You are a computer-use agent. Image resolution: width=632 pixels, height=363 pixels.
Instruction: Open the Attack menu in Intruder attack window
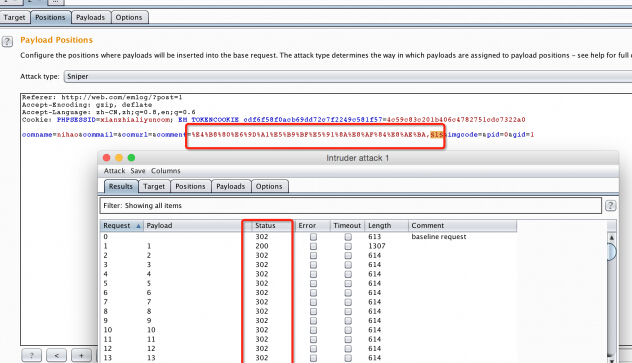click(114, 171)
